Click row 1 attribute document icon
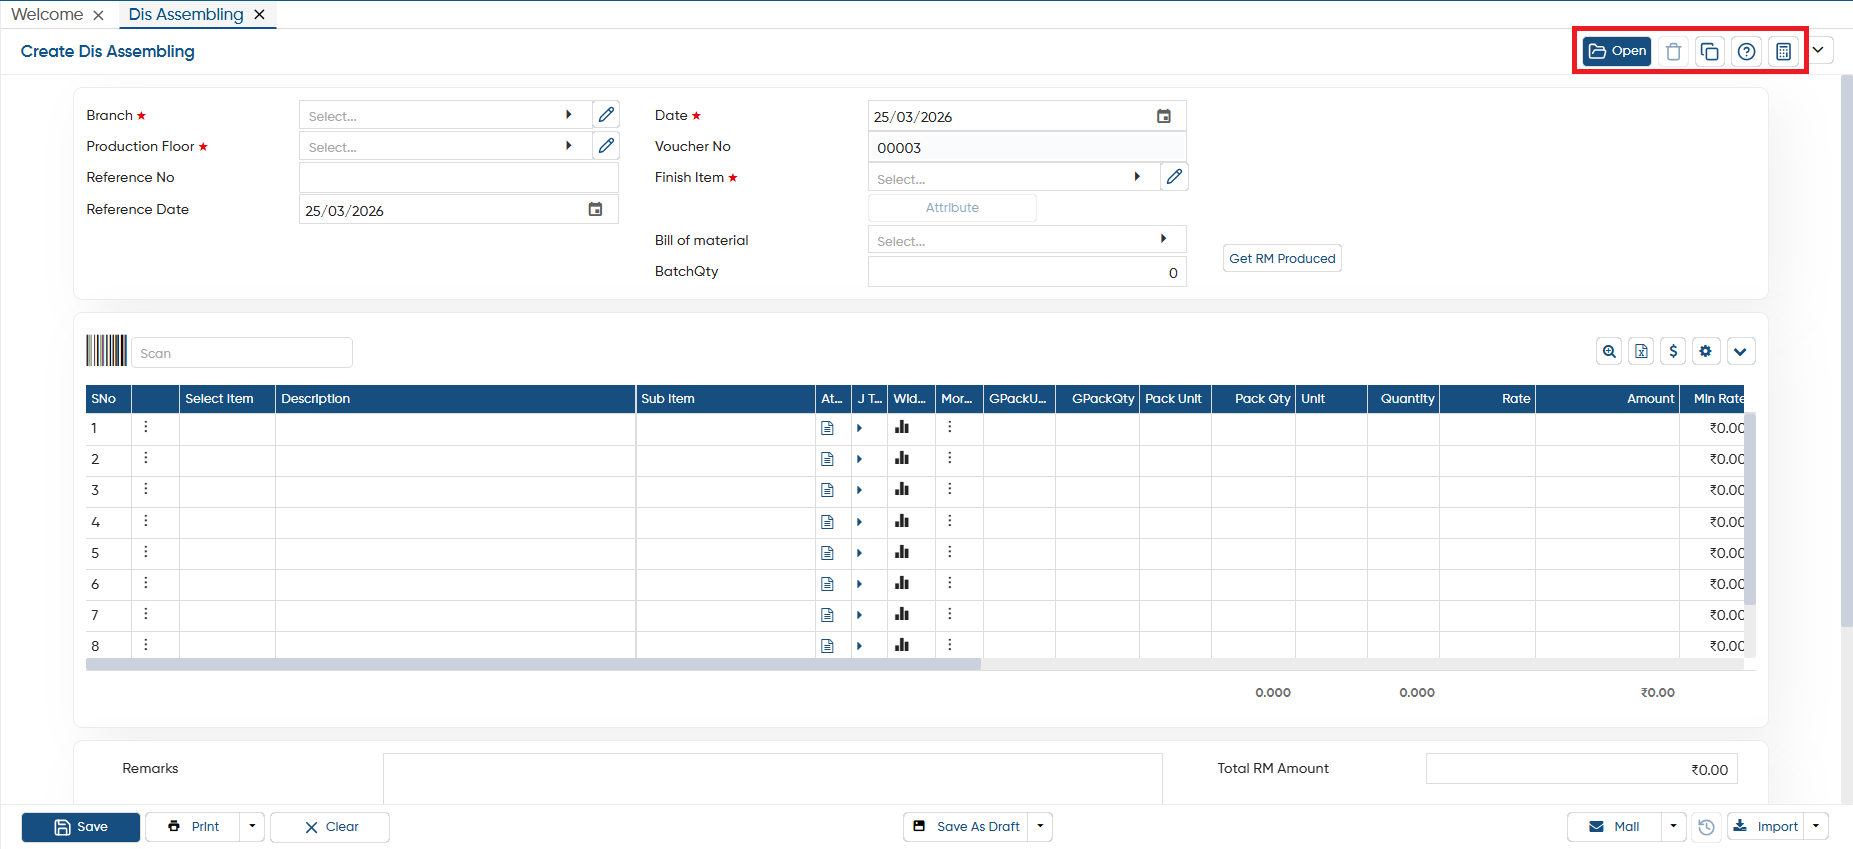This screenshot has width=1853, height=849. [827, 428]
